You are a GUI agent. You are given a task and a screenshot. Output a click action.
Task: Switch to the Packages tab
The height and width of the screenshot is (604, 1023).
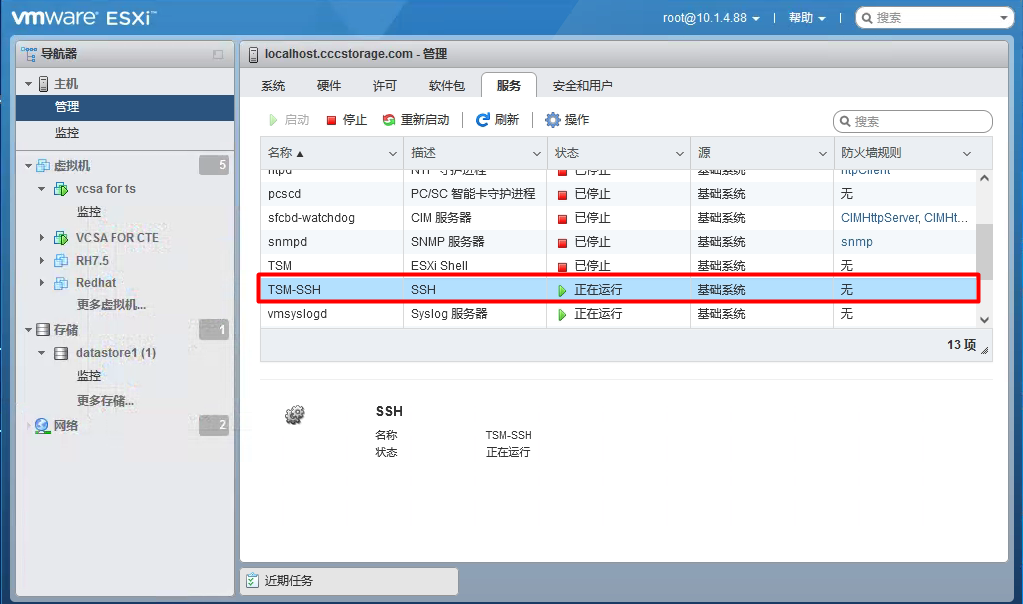[x=447, y=85]
